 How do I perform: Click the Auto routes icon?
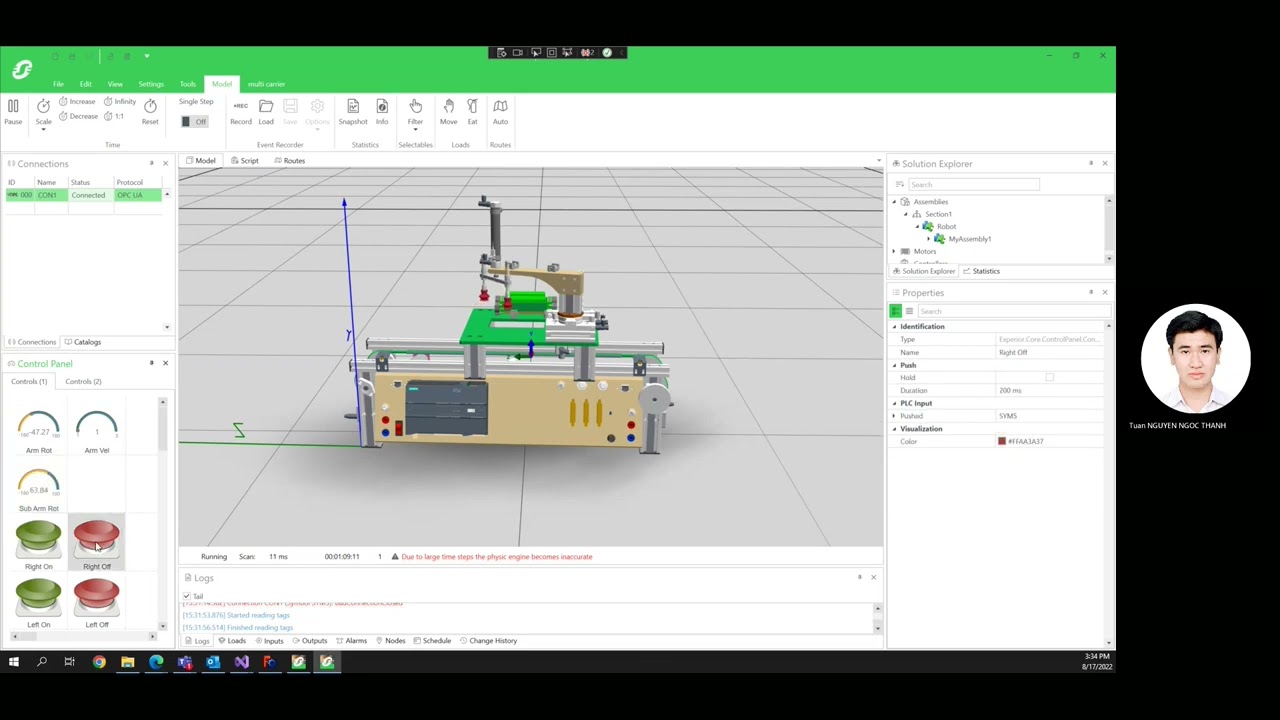tap(500, 111)
